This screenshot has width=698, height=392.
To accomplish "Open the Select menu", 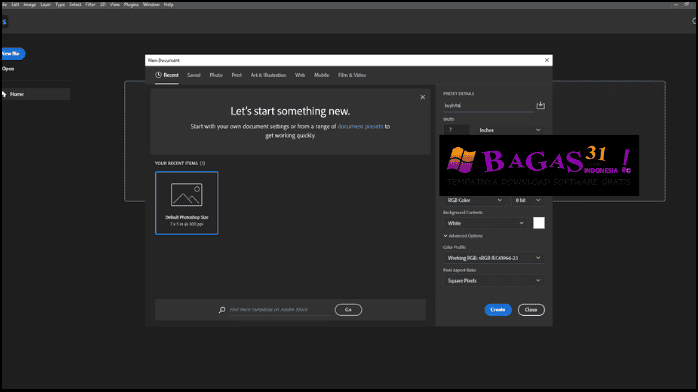I will click(x=75, y=4).
